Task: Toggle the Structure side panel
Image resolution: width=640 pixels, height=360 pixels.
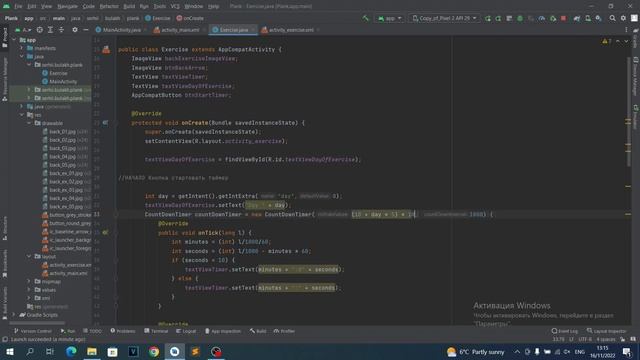Action: 4,229
